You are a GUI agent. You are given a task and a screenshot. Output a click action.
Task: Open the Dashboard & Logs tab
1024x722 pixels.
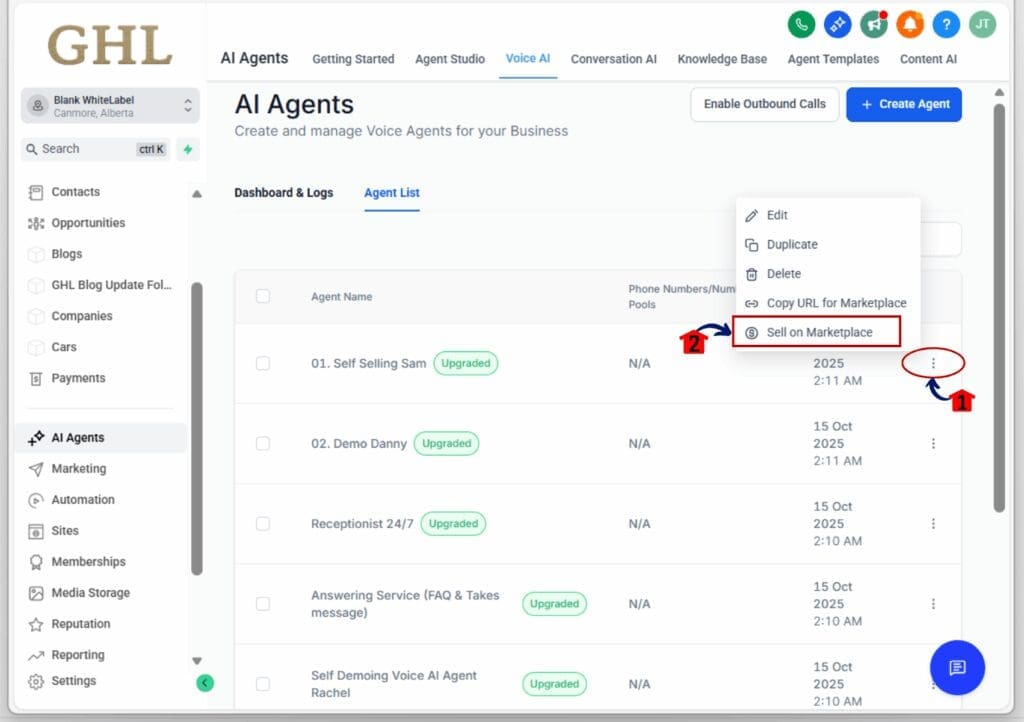click(x=283, y=193)
